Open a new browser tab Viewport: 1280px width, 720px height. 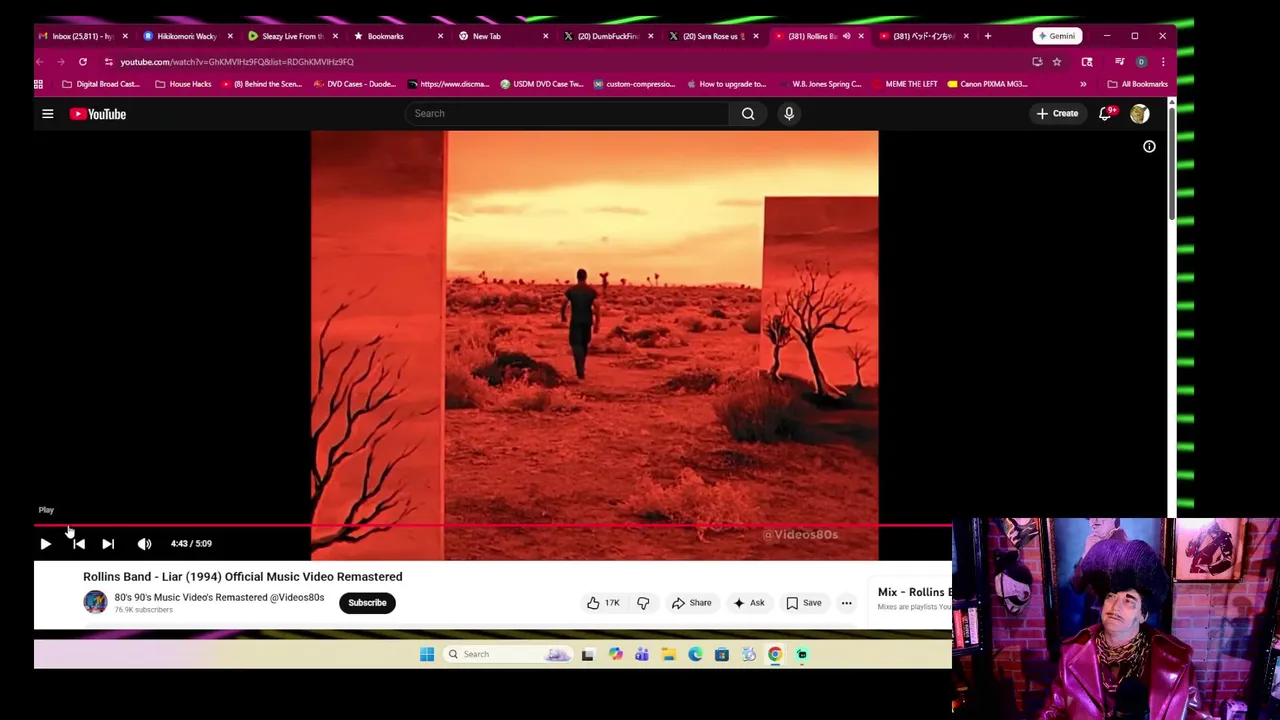(x=988, y=36)
